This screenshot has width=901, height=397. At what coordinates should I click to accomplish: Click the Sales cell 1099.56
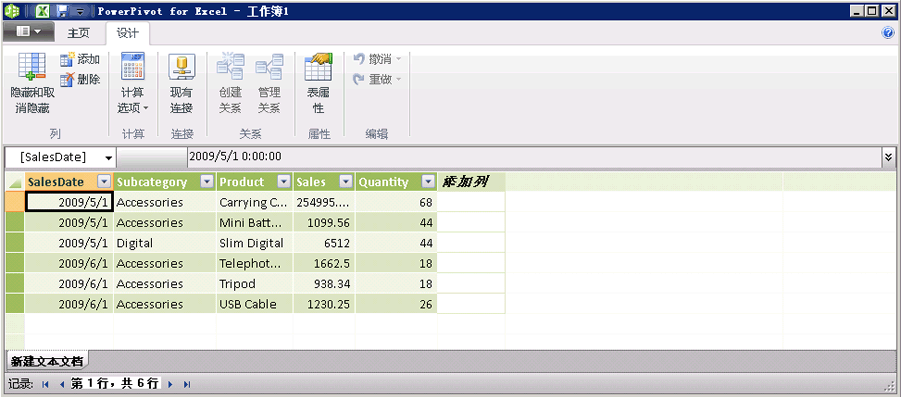(325, 222)
